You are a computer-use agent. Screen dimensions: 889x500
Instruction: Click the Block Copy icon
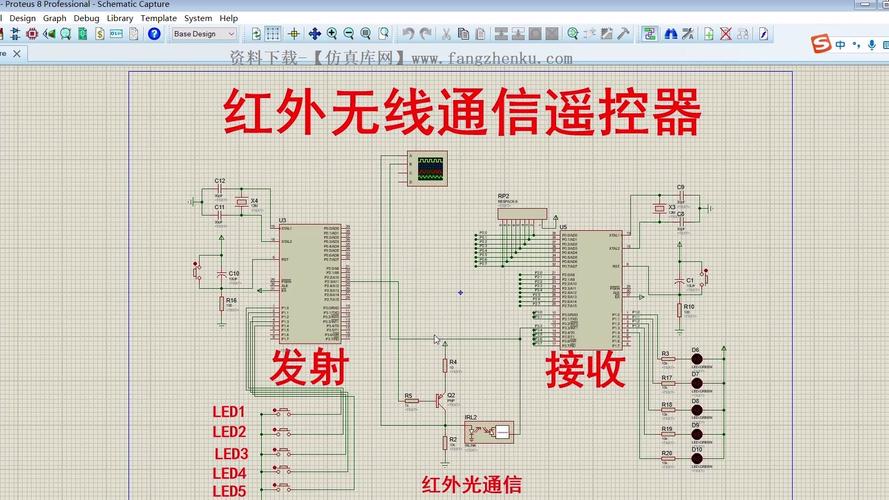[501, 34]
